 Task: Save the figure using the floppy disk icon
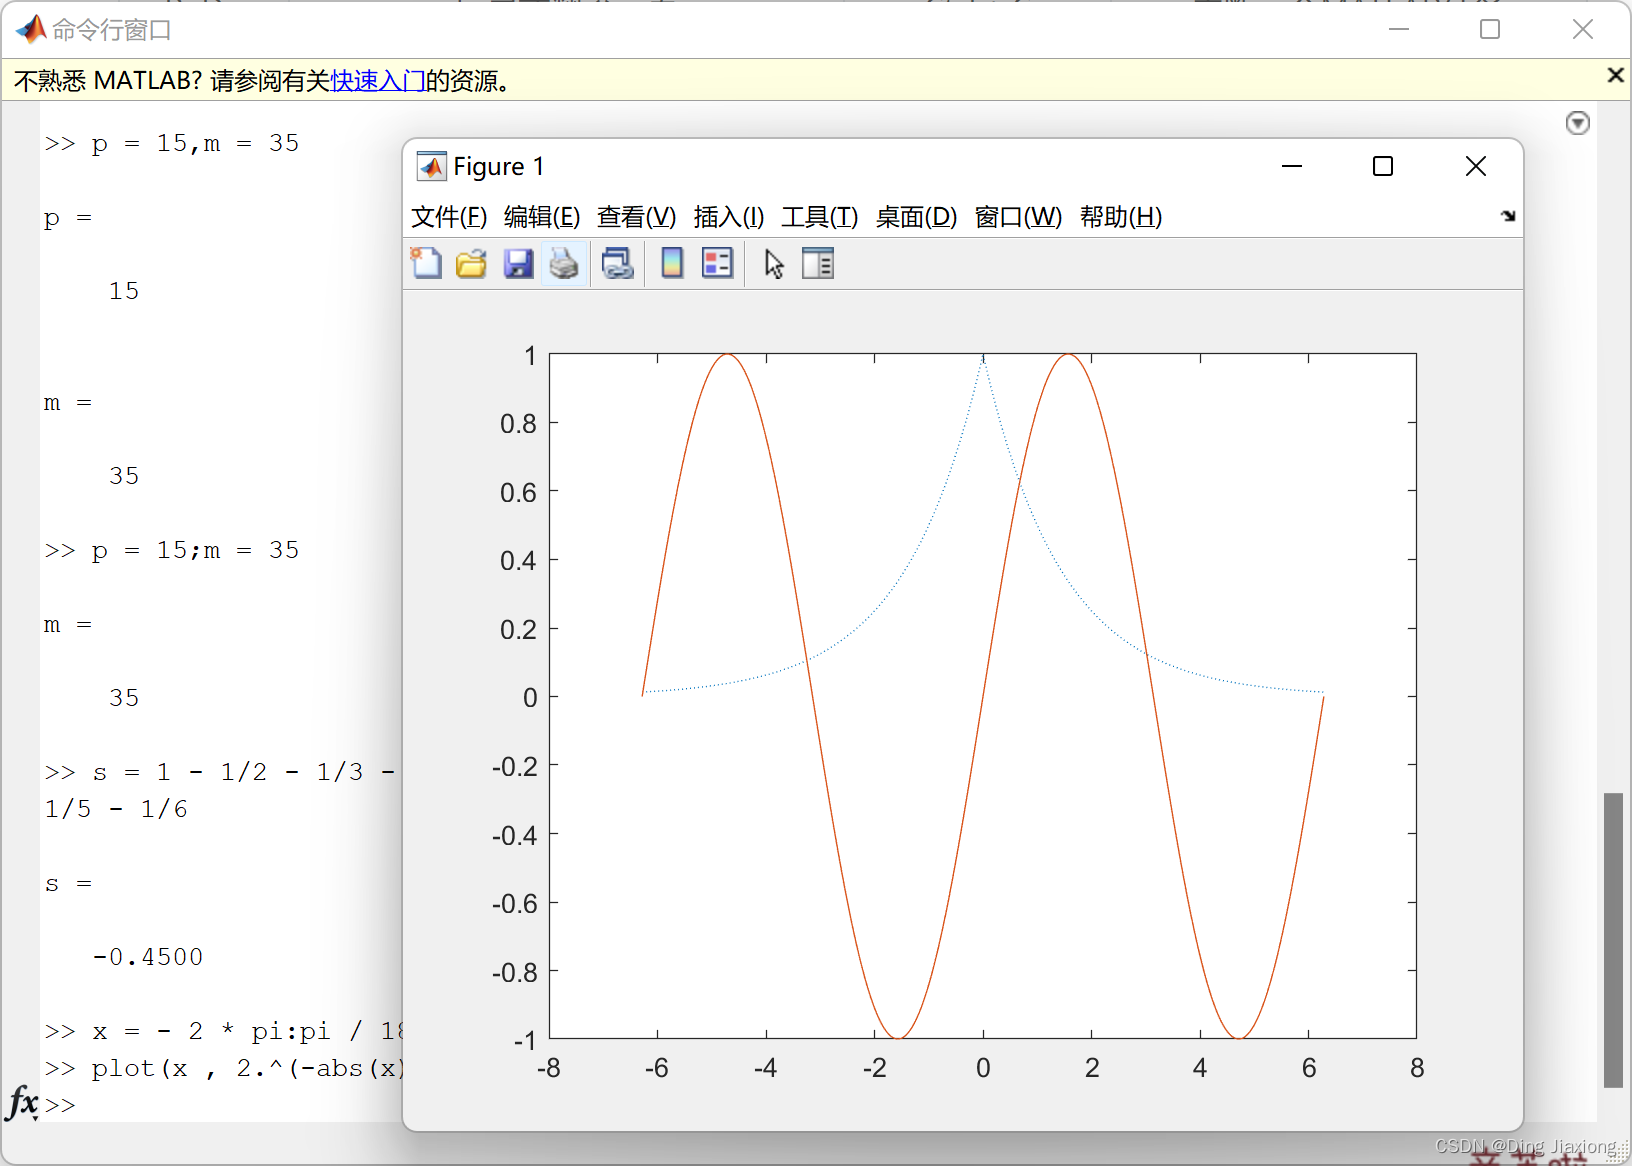click(x=518, y=263)
